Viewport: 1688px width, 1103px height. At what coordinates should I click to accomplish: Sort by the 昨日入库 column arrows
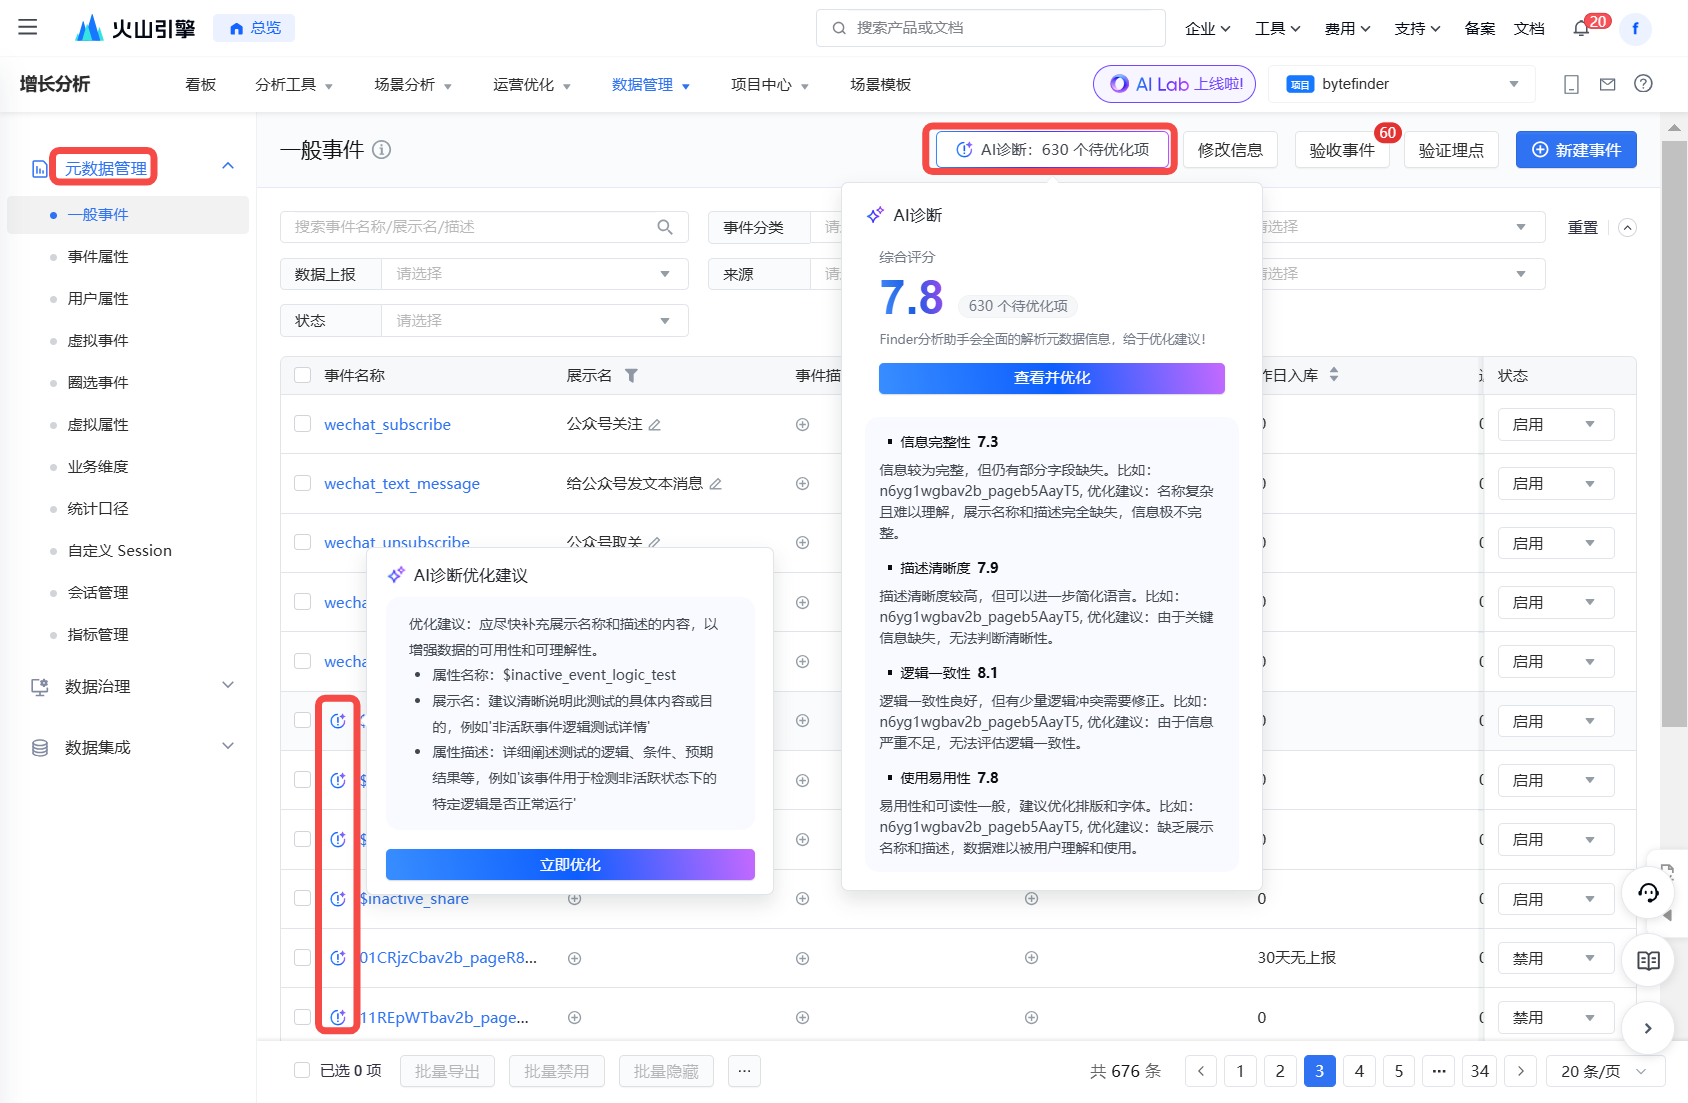click(1334, 375)
